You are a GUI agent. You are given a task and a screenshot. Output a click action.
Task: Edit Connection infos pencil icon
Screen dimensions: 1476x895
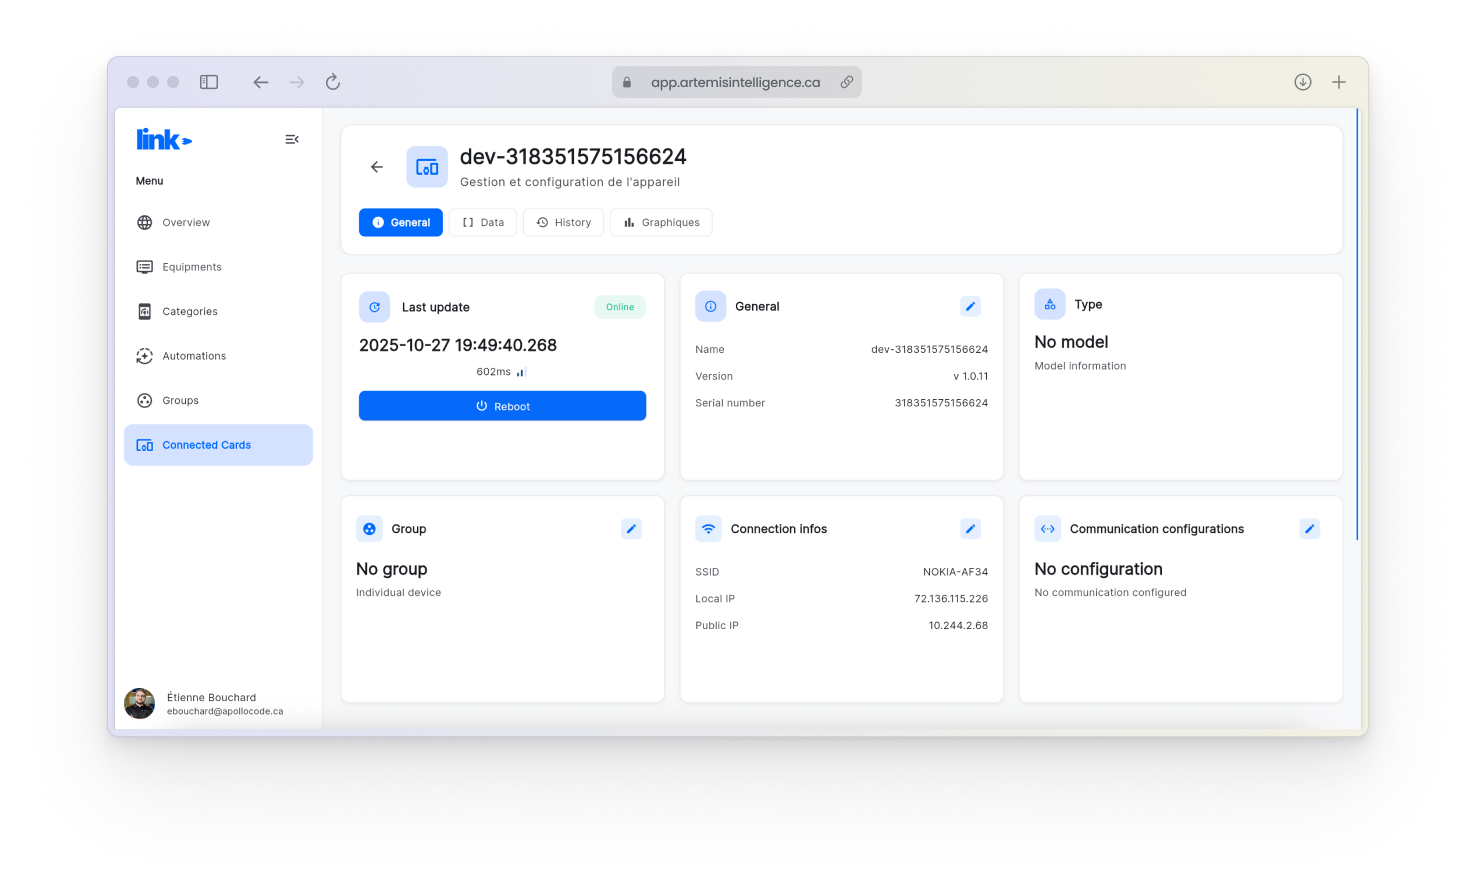(x=970, y=529)
